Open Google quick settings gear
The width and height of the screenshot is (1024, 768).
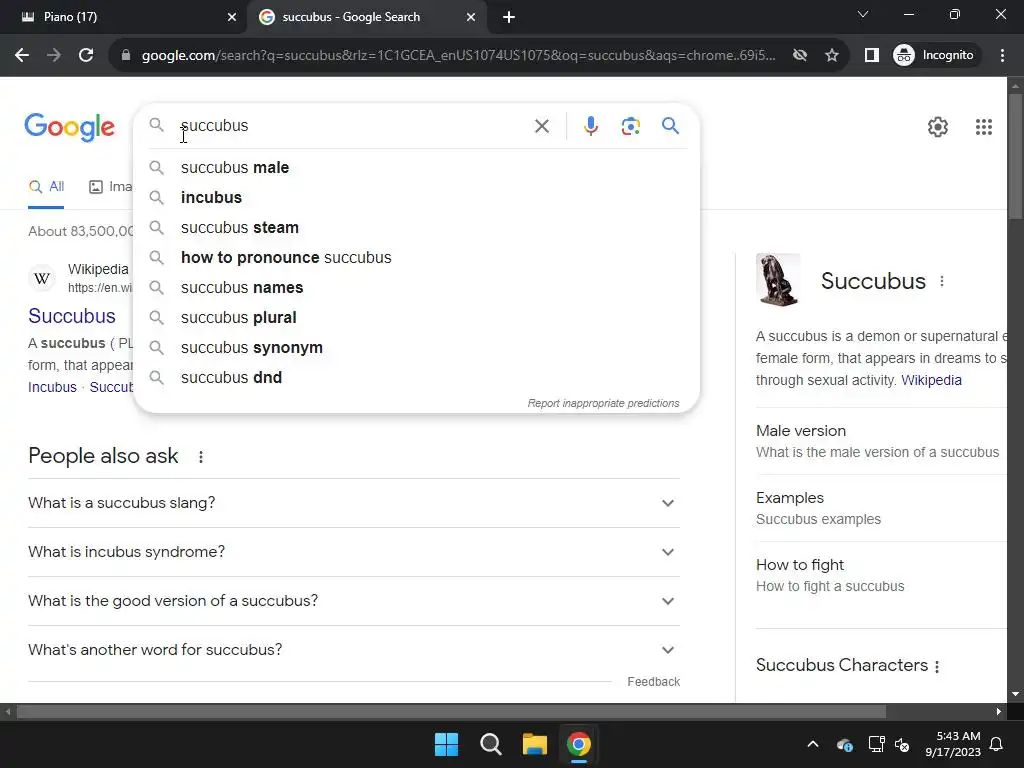pyautogui.click(x=938, y=127)
